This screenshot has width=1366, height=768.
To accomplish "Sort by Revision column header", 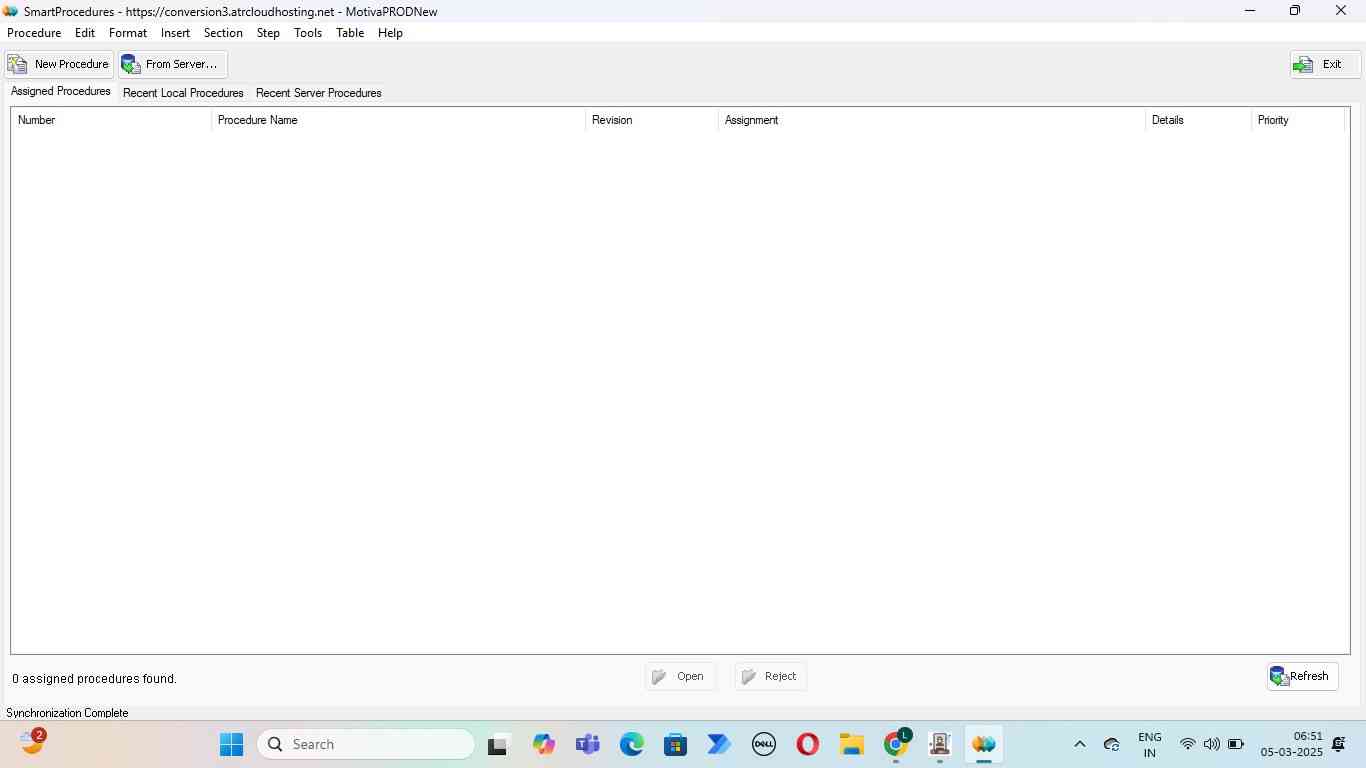I will [x=652, y=120].
